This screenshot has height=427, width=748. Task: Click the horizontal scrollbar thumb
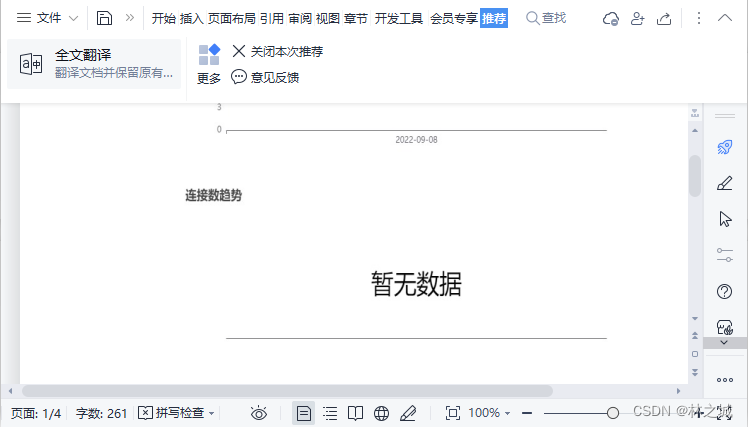287,391
